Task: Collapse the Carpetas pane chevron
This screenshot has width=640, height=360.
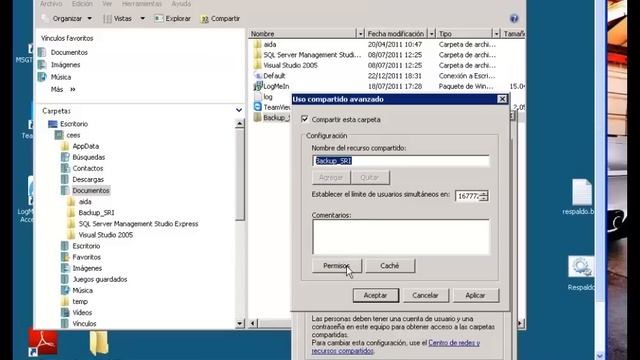Action: coord(239,110)
